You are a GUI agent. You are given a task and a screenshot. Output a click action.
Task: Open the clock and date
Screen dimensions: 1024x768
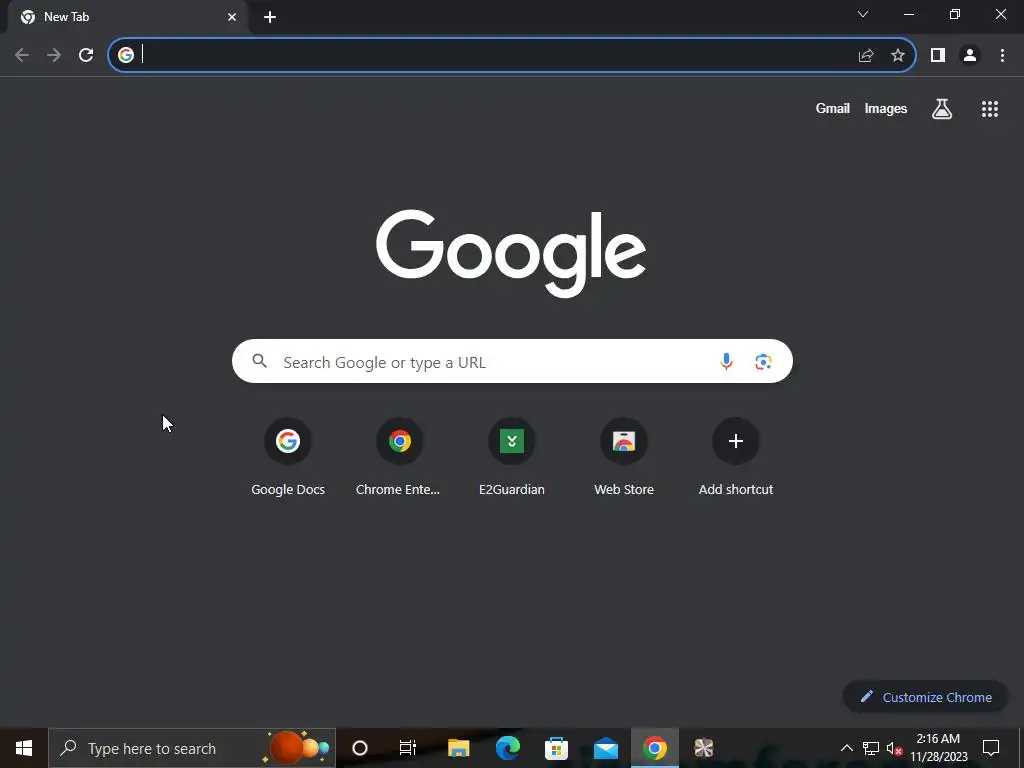click(938, 748)
